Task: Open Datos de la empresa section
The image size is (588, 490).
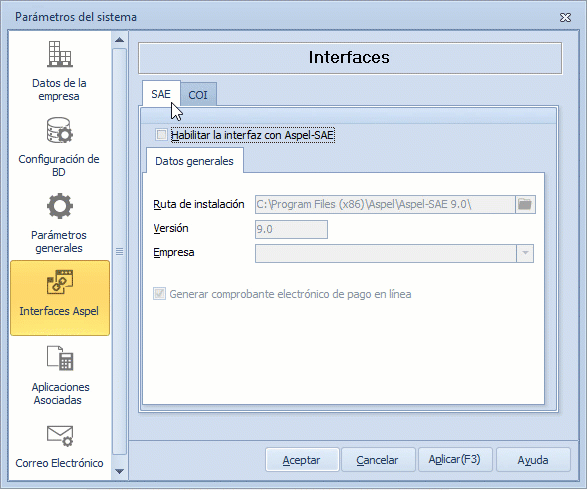Action: [59, 70]
